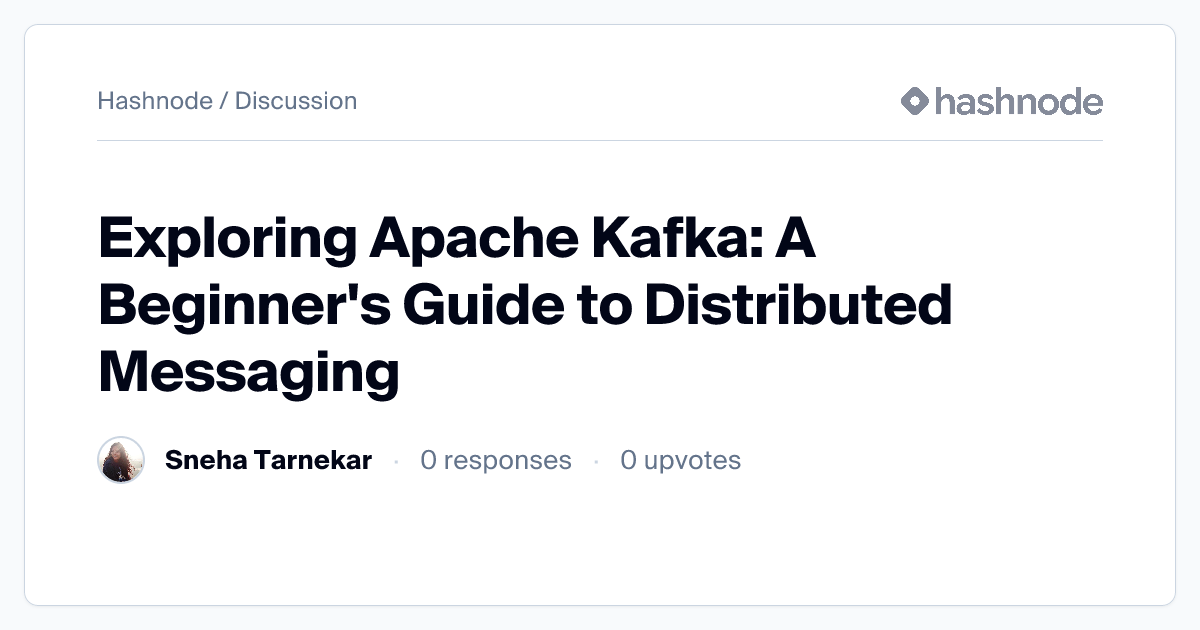Click the horizontal divider below the header

pyautogui.click(x=600, y=141)
